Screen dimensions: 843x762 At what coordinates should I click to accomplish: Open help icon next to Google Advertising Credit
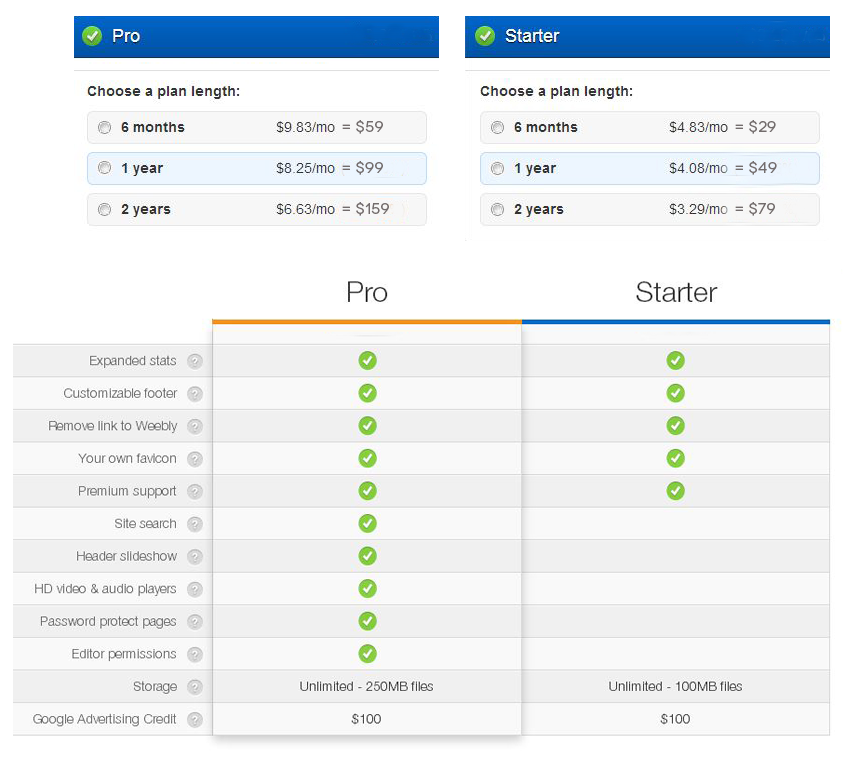point(195,720)
